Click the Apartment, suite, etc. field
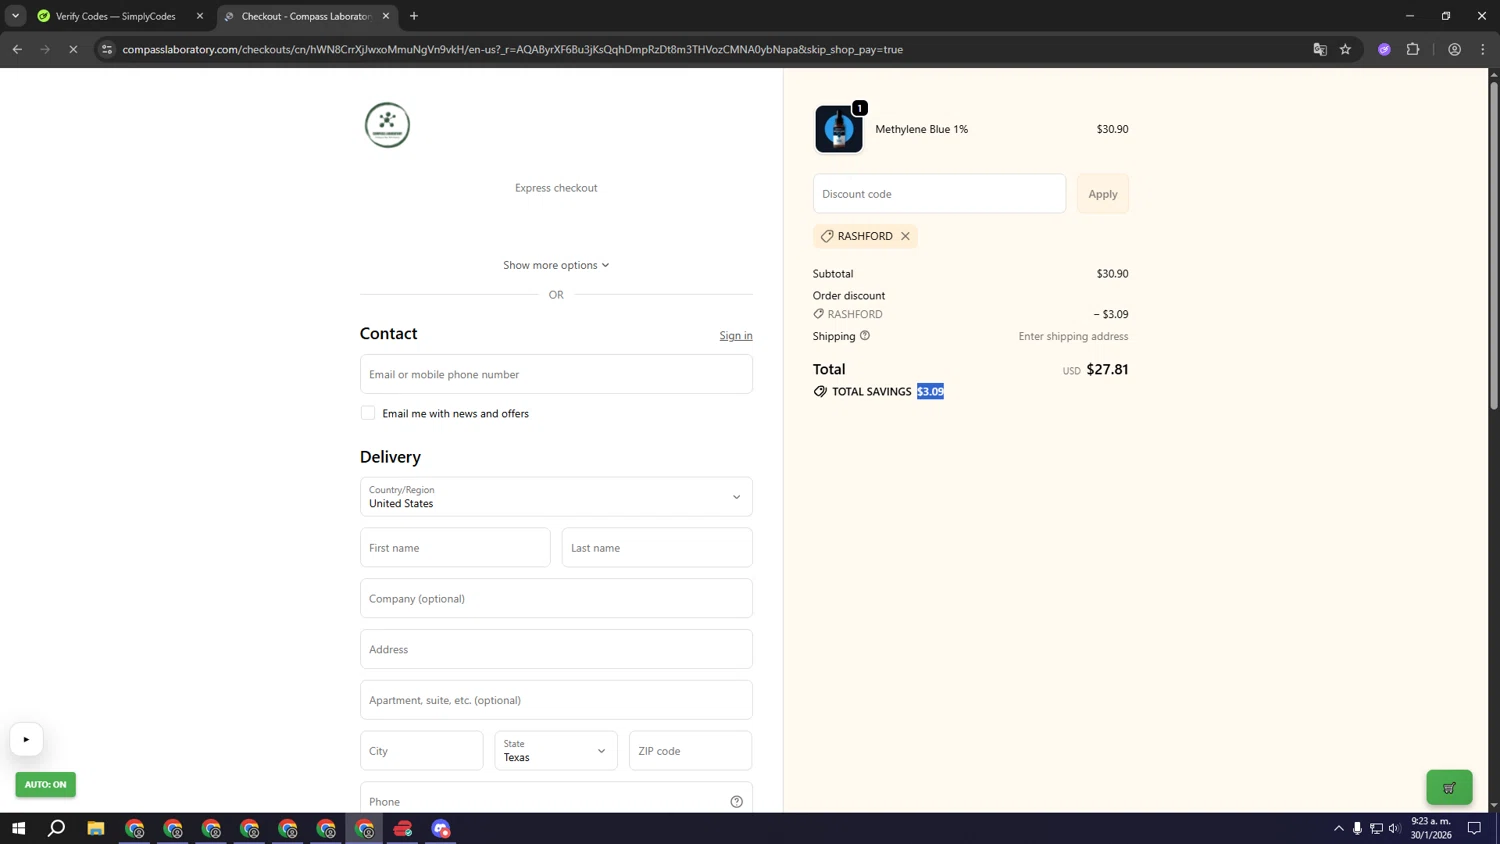The height and width of the screenshot is (844, 1500). [x=556, y=700]
